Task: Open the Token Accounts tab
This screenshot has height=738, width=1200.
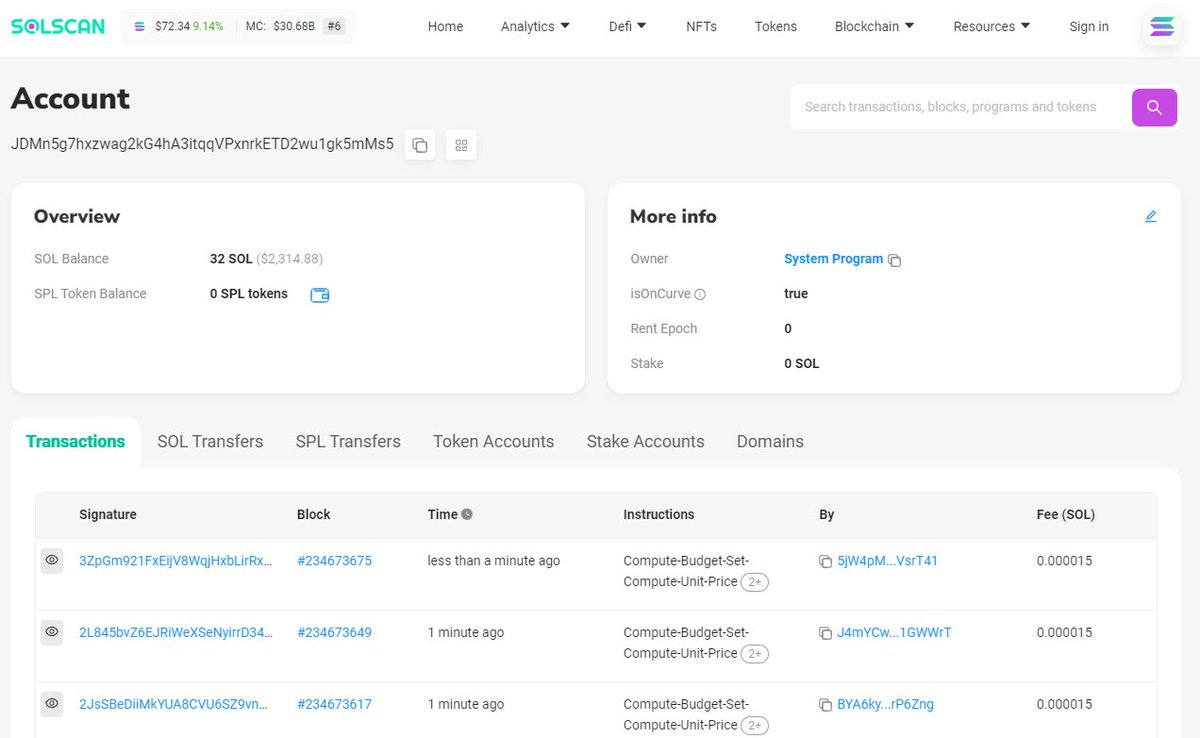Action: (x=493, y=441)
